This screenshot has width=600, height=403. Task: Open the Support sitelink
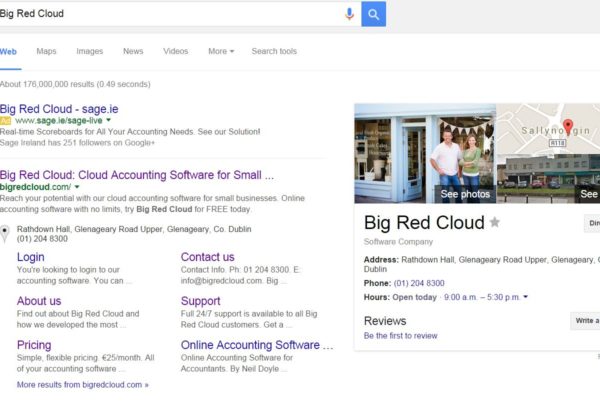click(201, 301)
